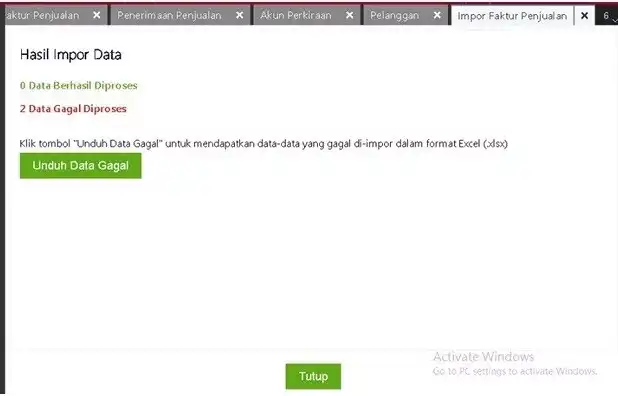Close the Akun Perkiraan tab

click(x=349, y=15)
